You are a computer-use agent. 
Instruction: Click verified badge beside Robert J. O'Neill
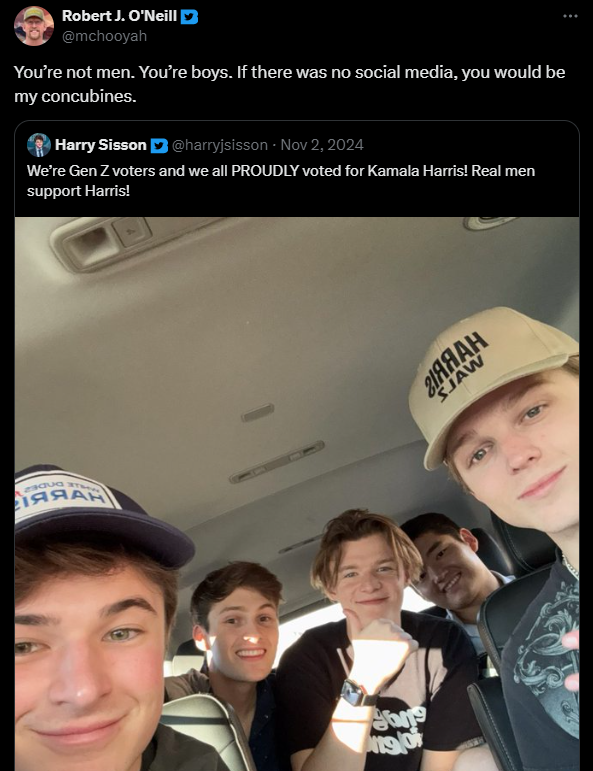click(189, 17)
